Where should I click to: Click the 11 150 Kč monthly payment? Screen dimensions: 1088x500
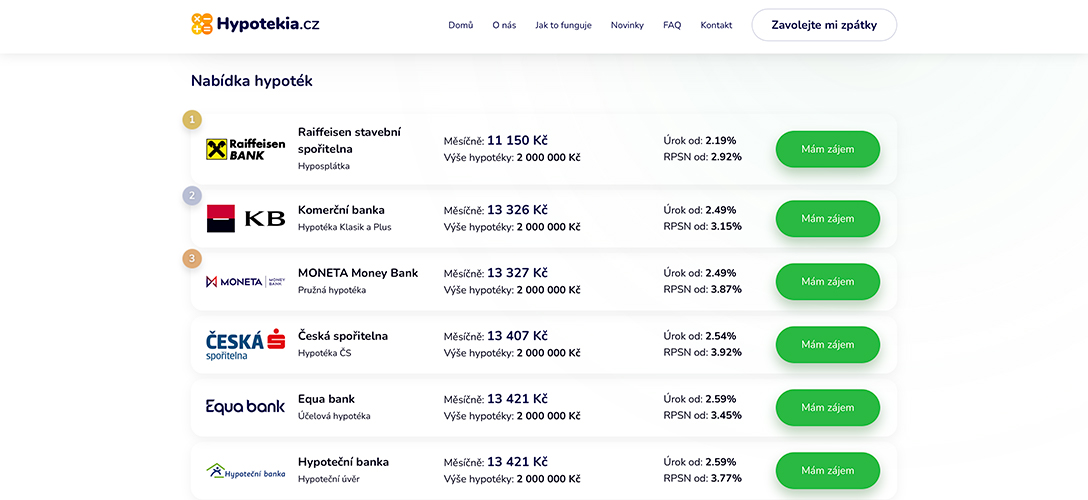[x=517, y=140]
